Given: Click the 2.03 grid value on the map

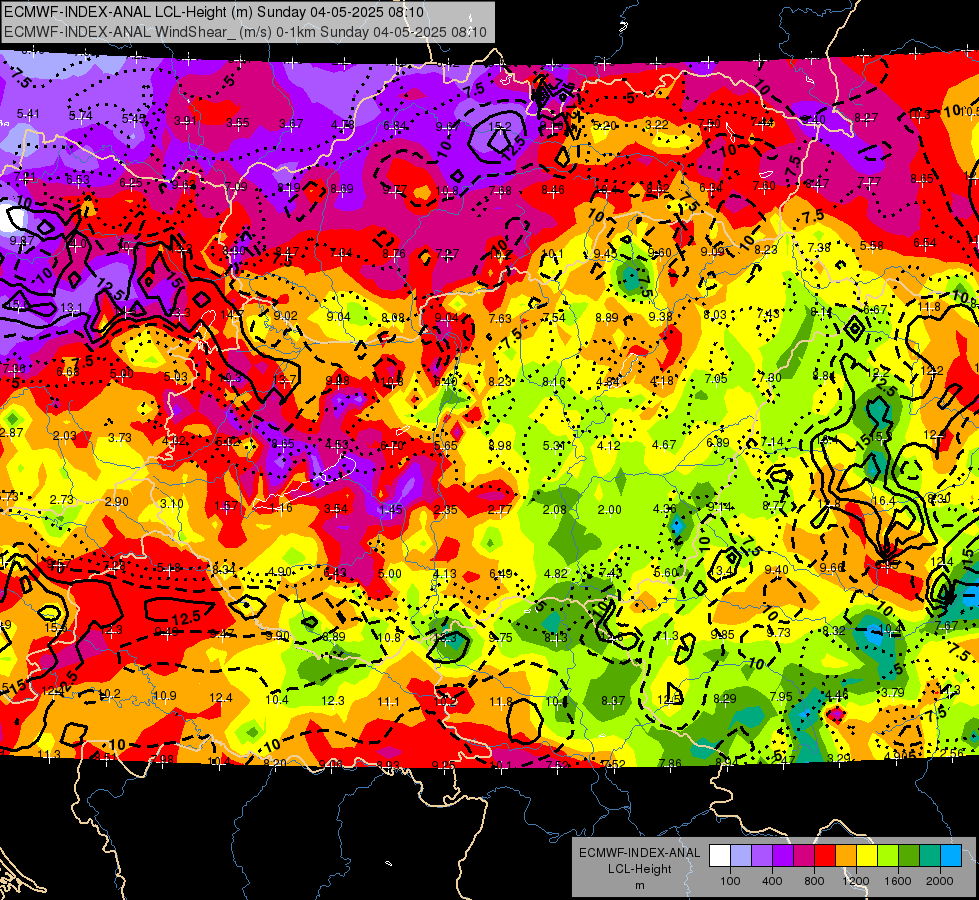Looking at the screenshot, I should [x=65, y=436].
